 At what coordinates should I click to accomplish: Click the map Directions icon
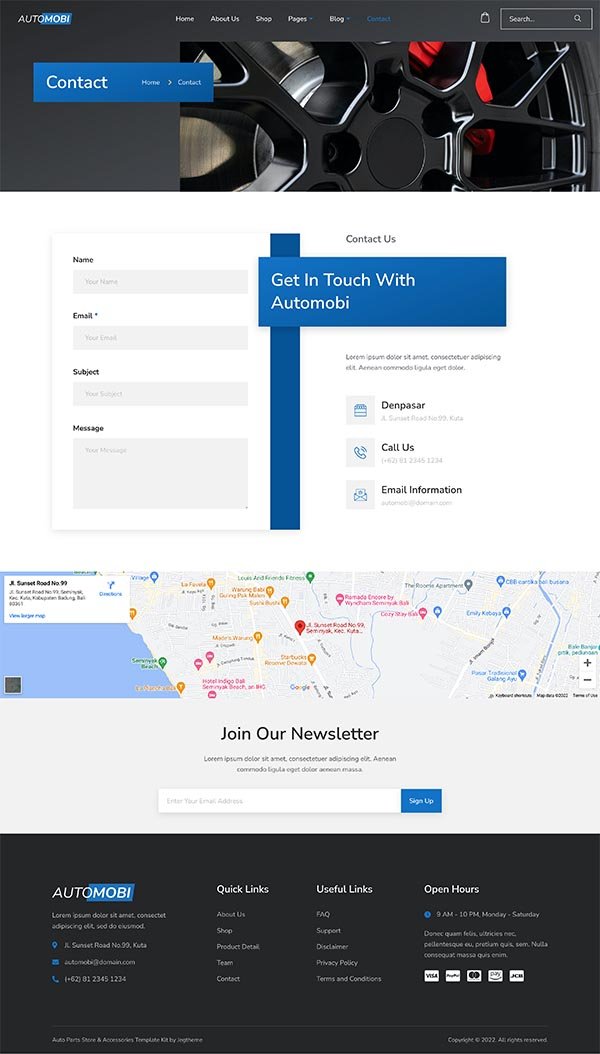[110, 586]
